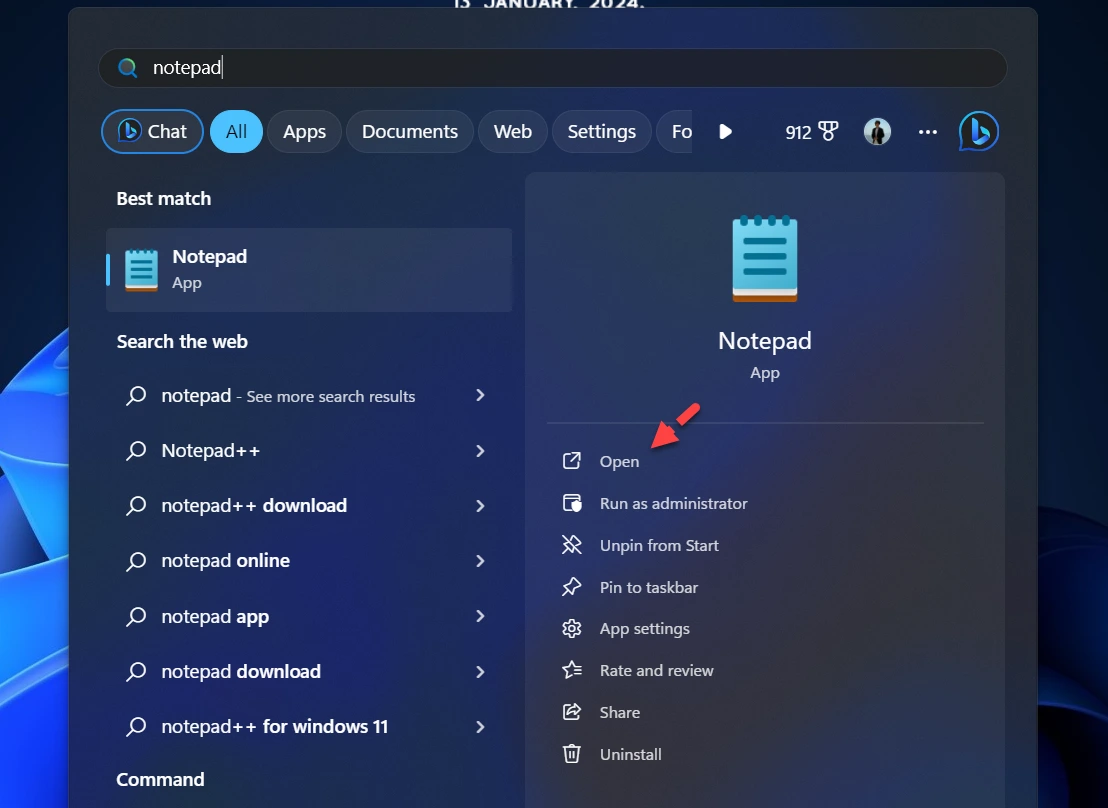
Task: Select the All filter tab
Action: coord(236,131)
